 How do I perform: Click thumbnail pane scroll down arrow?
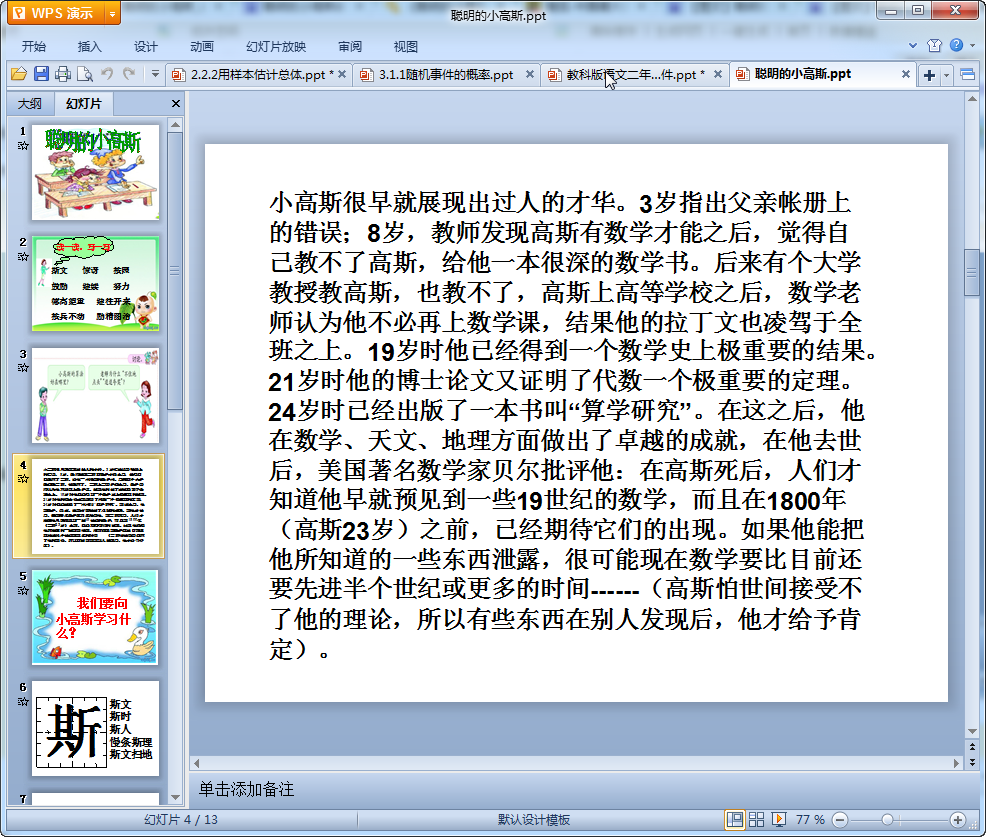click(175, 797)
